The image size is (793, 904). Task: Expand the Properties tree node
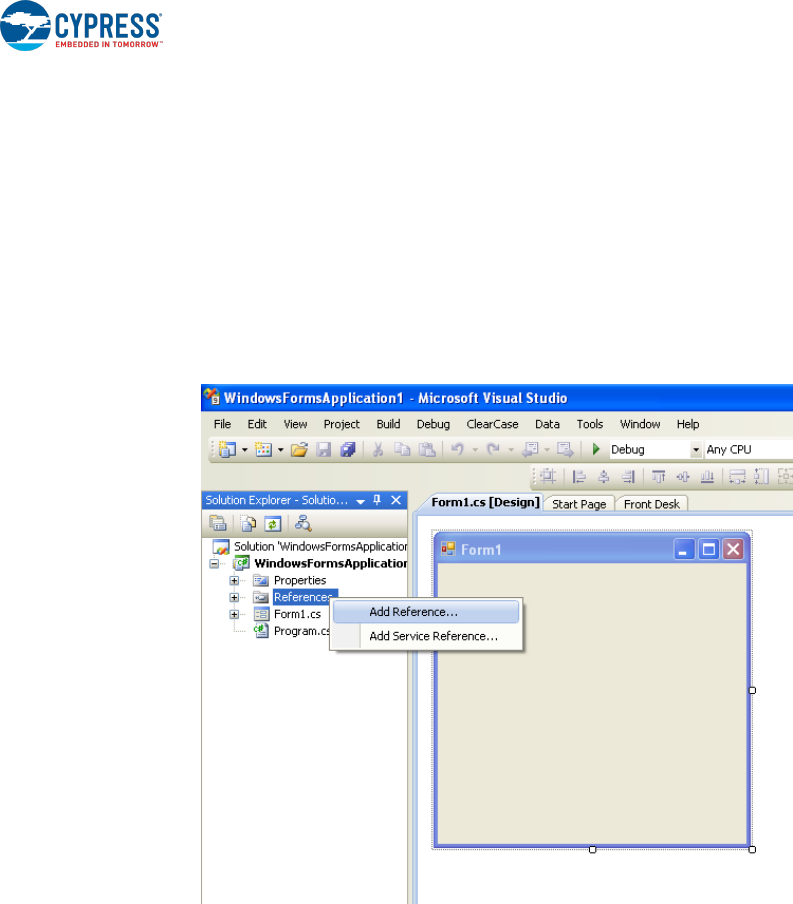coord(234,581)
